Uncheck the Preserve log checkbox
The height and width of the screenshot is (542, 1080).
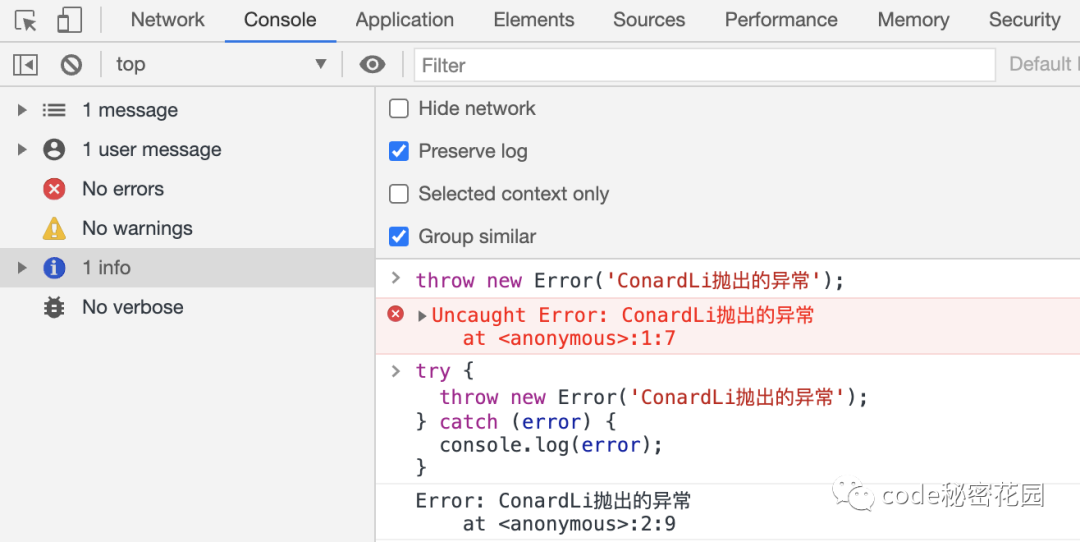pos(399,152)
